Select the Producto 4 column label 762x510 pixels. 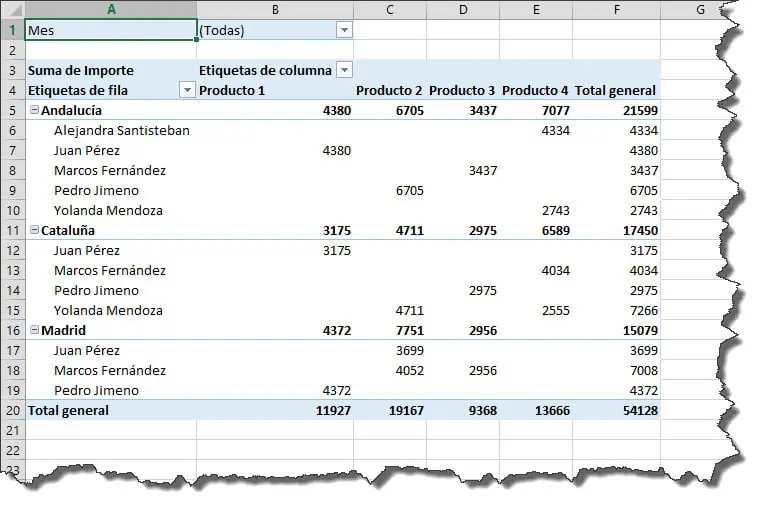(535, 90)
